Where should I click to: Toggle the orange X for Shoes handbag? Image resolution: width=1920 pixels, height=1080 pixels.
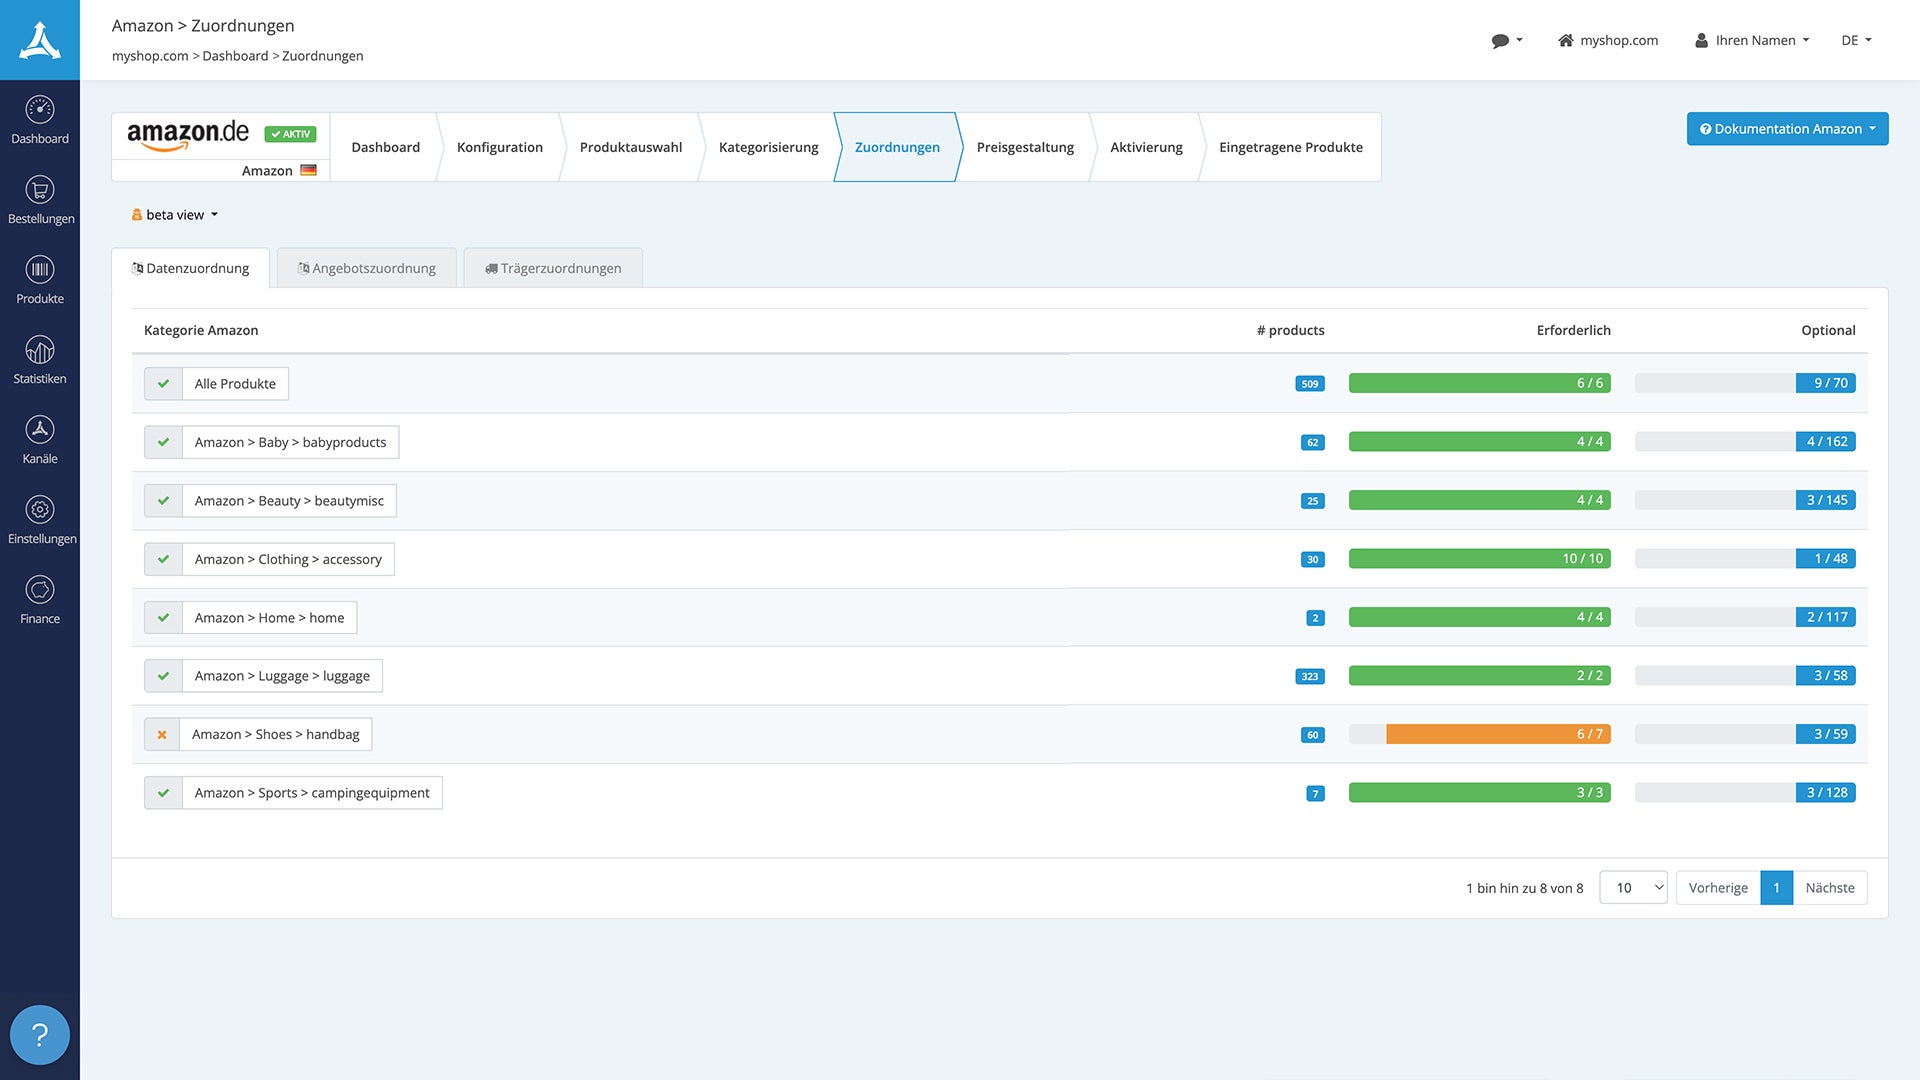(162, 735)
